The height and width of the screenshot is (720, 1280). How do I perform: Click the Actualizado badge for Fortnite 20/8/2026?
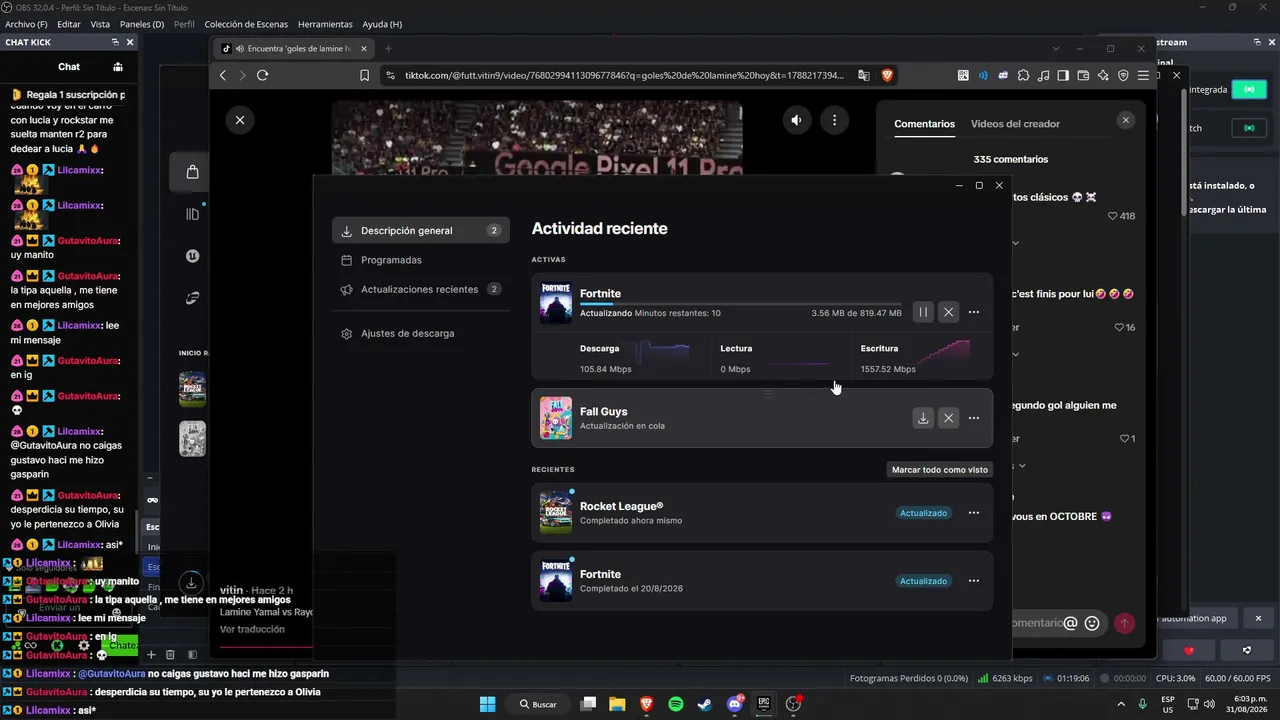click(923, 581)
